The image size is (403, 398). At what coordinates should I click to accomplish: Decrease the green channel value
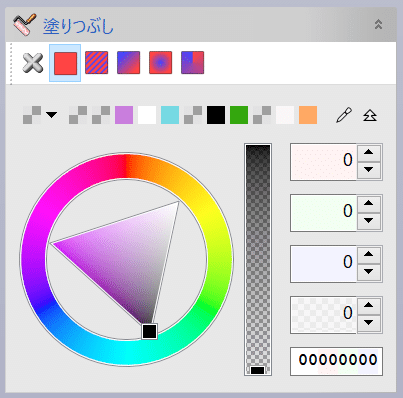tap(369, 221)
